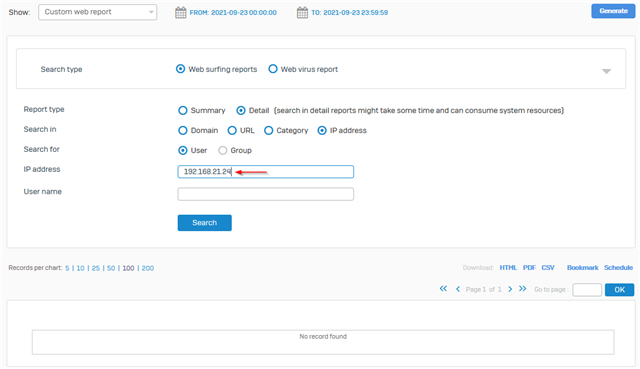Go to previous page arrow
The height and width of the screenshot is (369, 640).
(x=458, y=289)
